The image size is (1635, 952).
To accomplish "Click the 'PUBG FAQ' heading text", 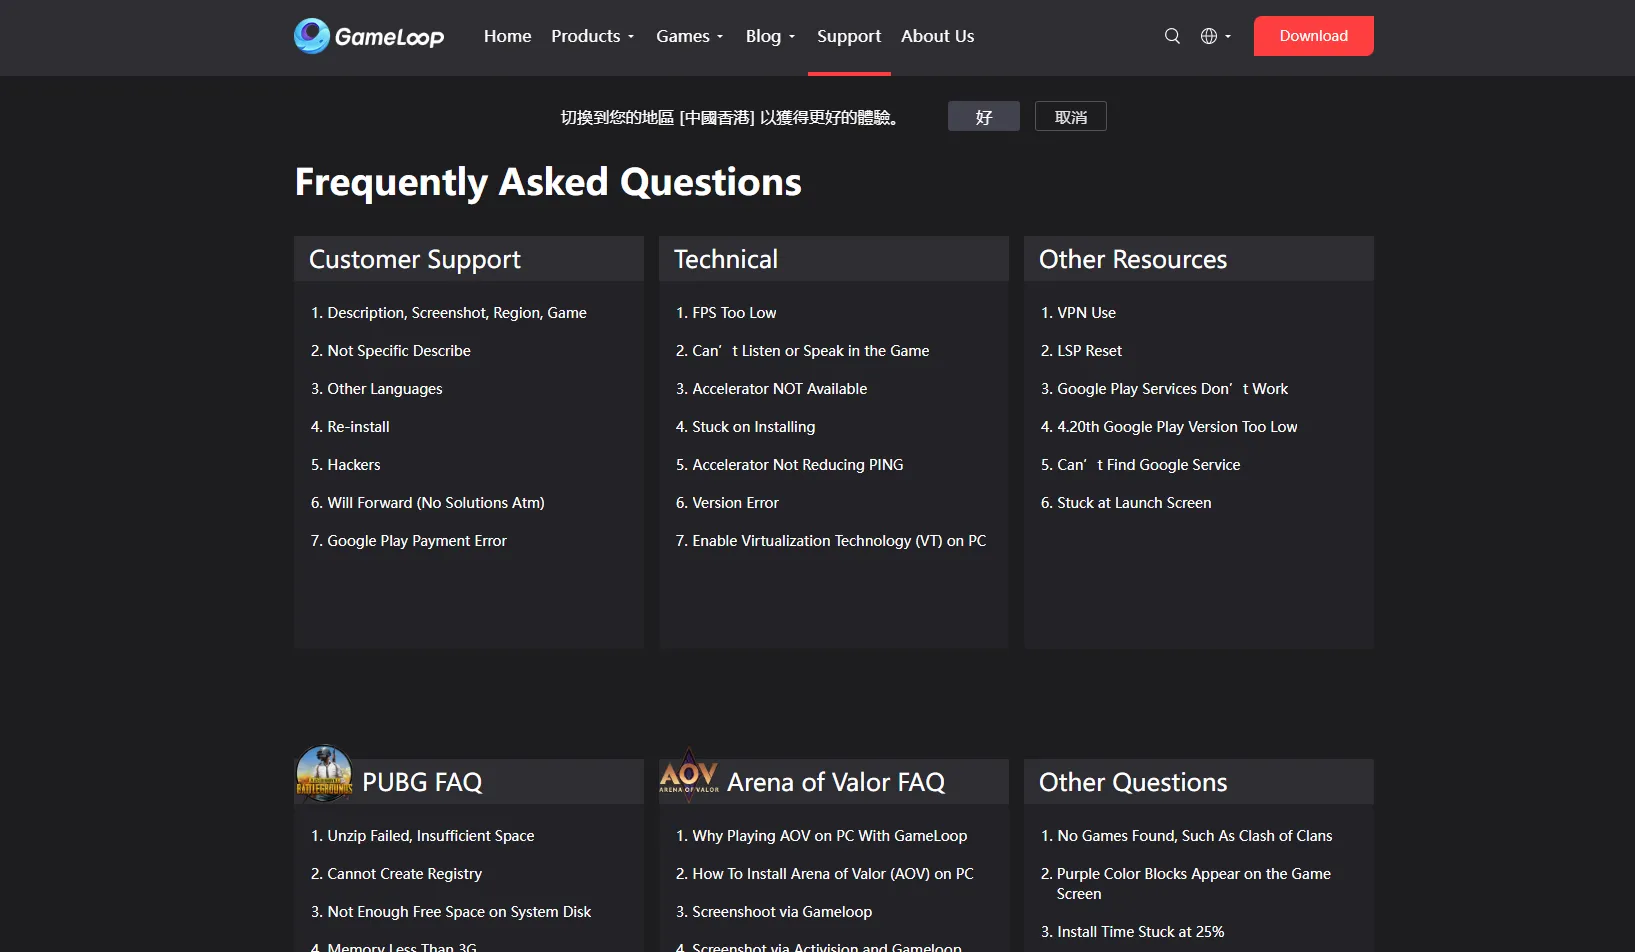I will tap(422, 782).
